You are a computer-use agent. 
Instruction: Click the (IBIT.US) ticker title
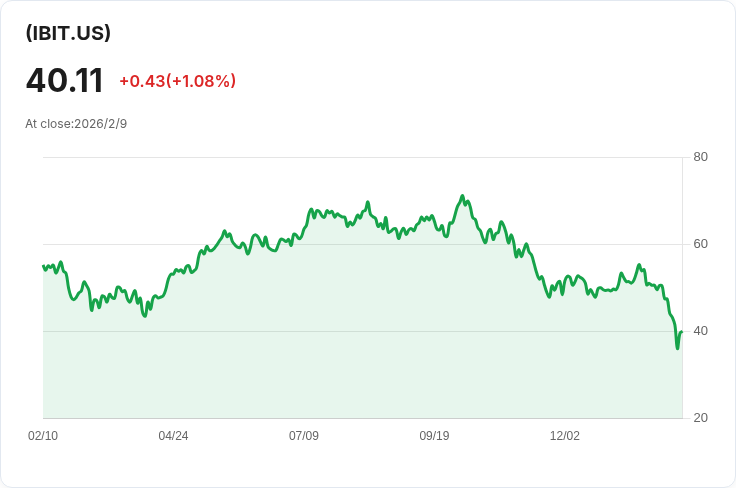coord(68,33)
